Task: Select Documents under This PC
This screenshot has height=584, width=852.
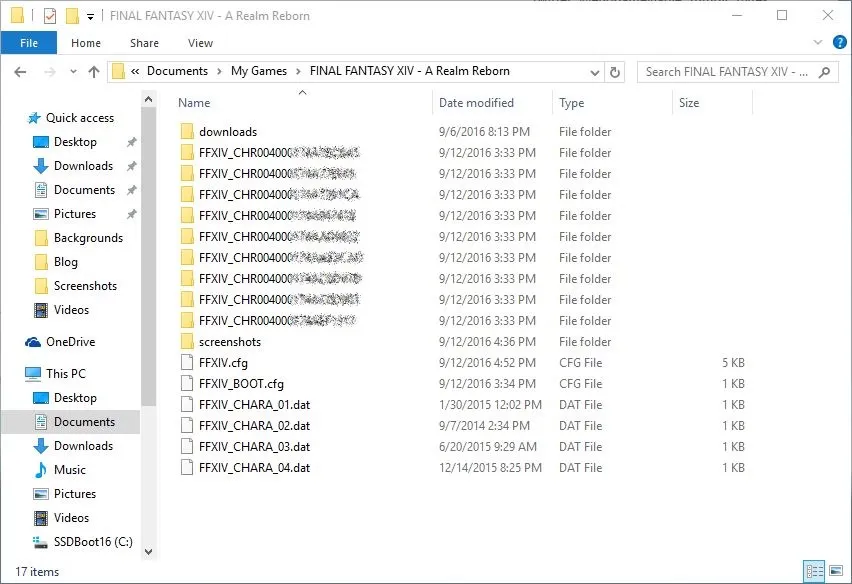Action: pos(84,422)
